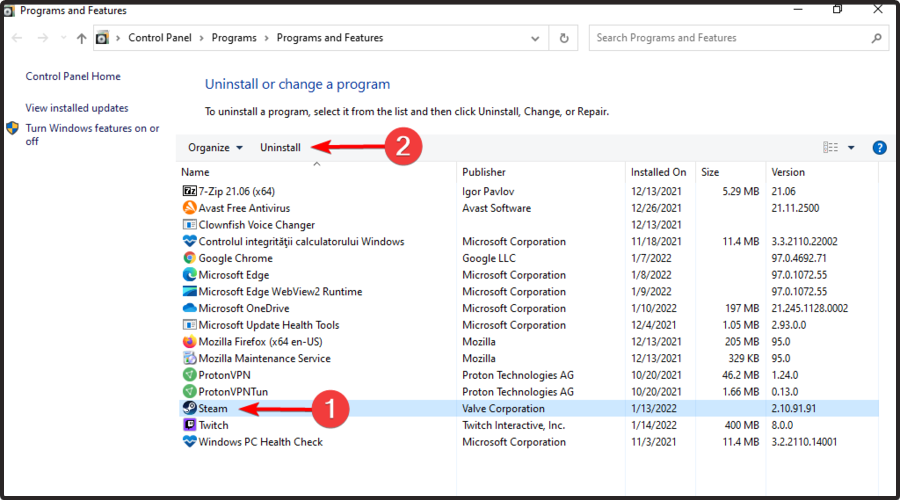Click the 2.10.91.91 version cell
900x500 pixels.
[793, 408]
